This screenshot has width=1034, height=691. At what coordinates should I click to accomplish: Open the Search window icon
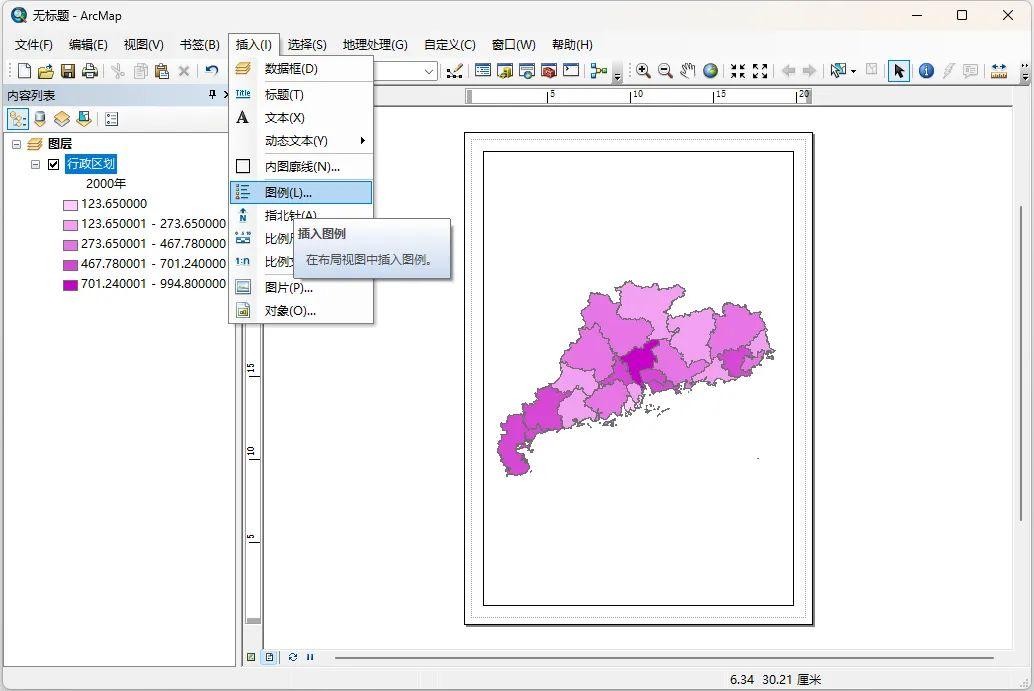point(527,71)
